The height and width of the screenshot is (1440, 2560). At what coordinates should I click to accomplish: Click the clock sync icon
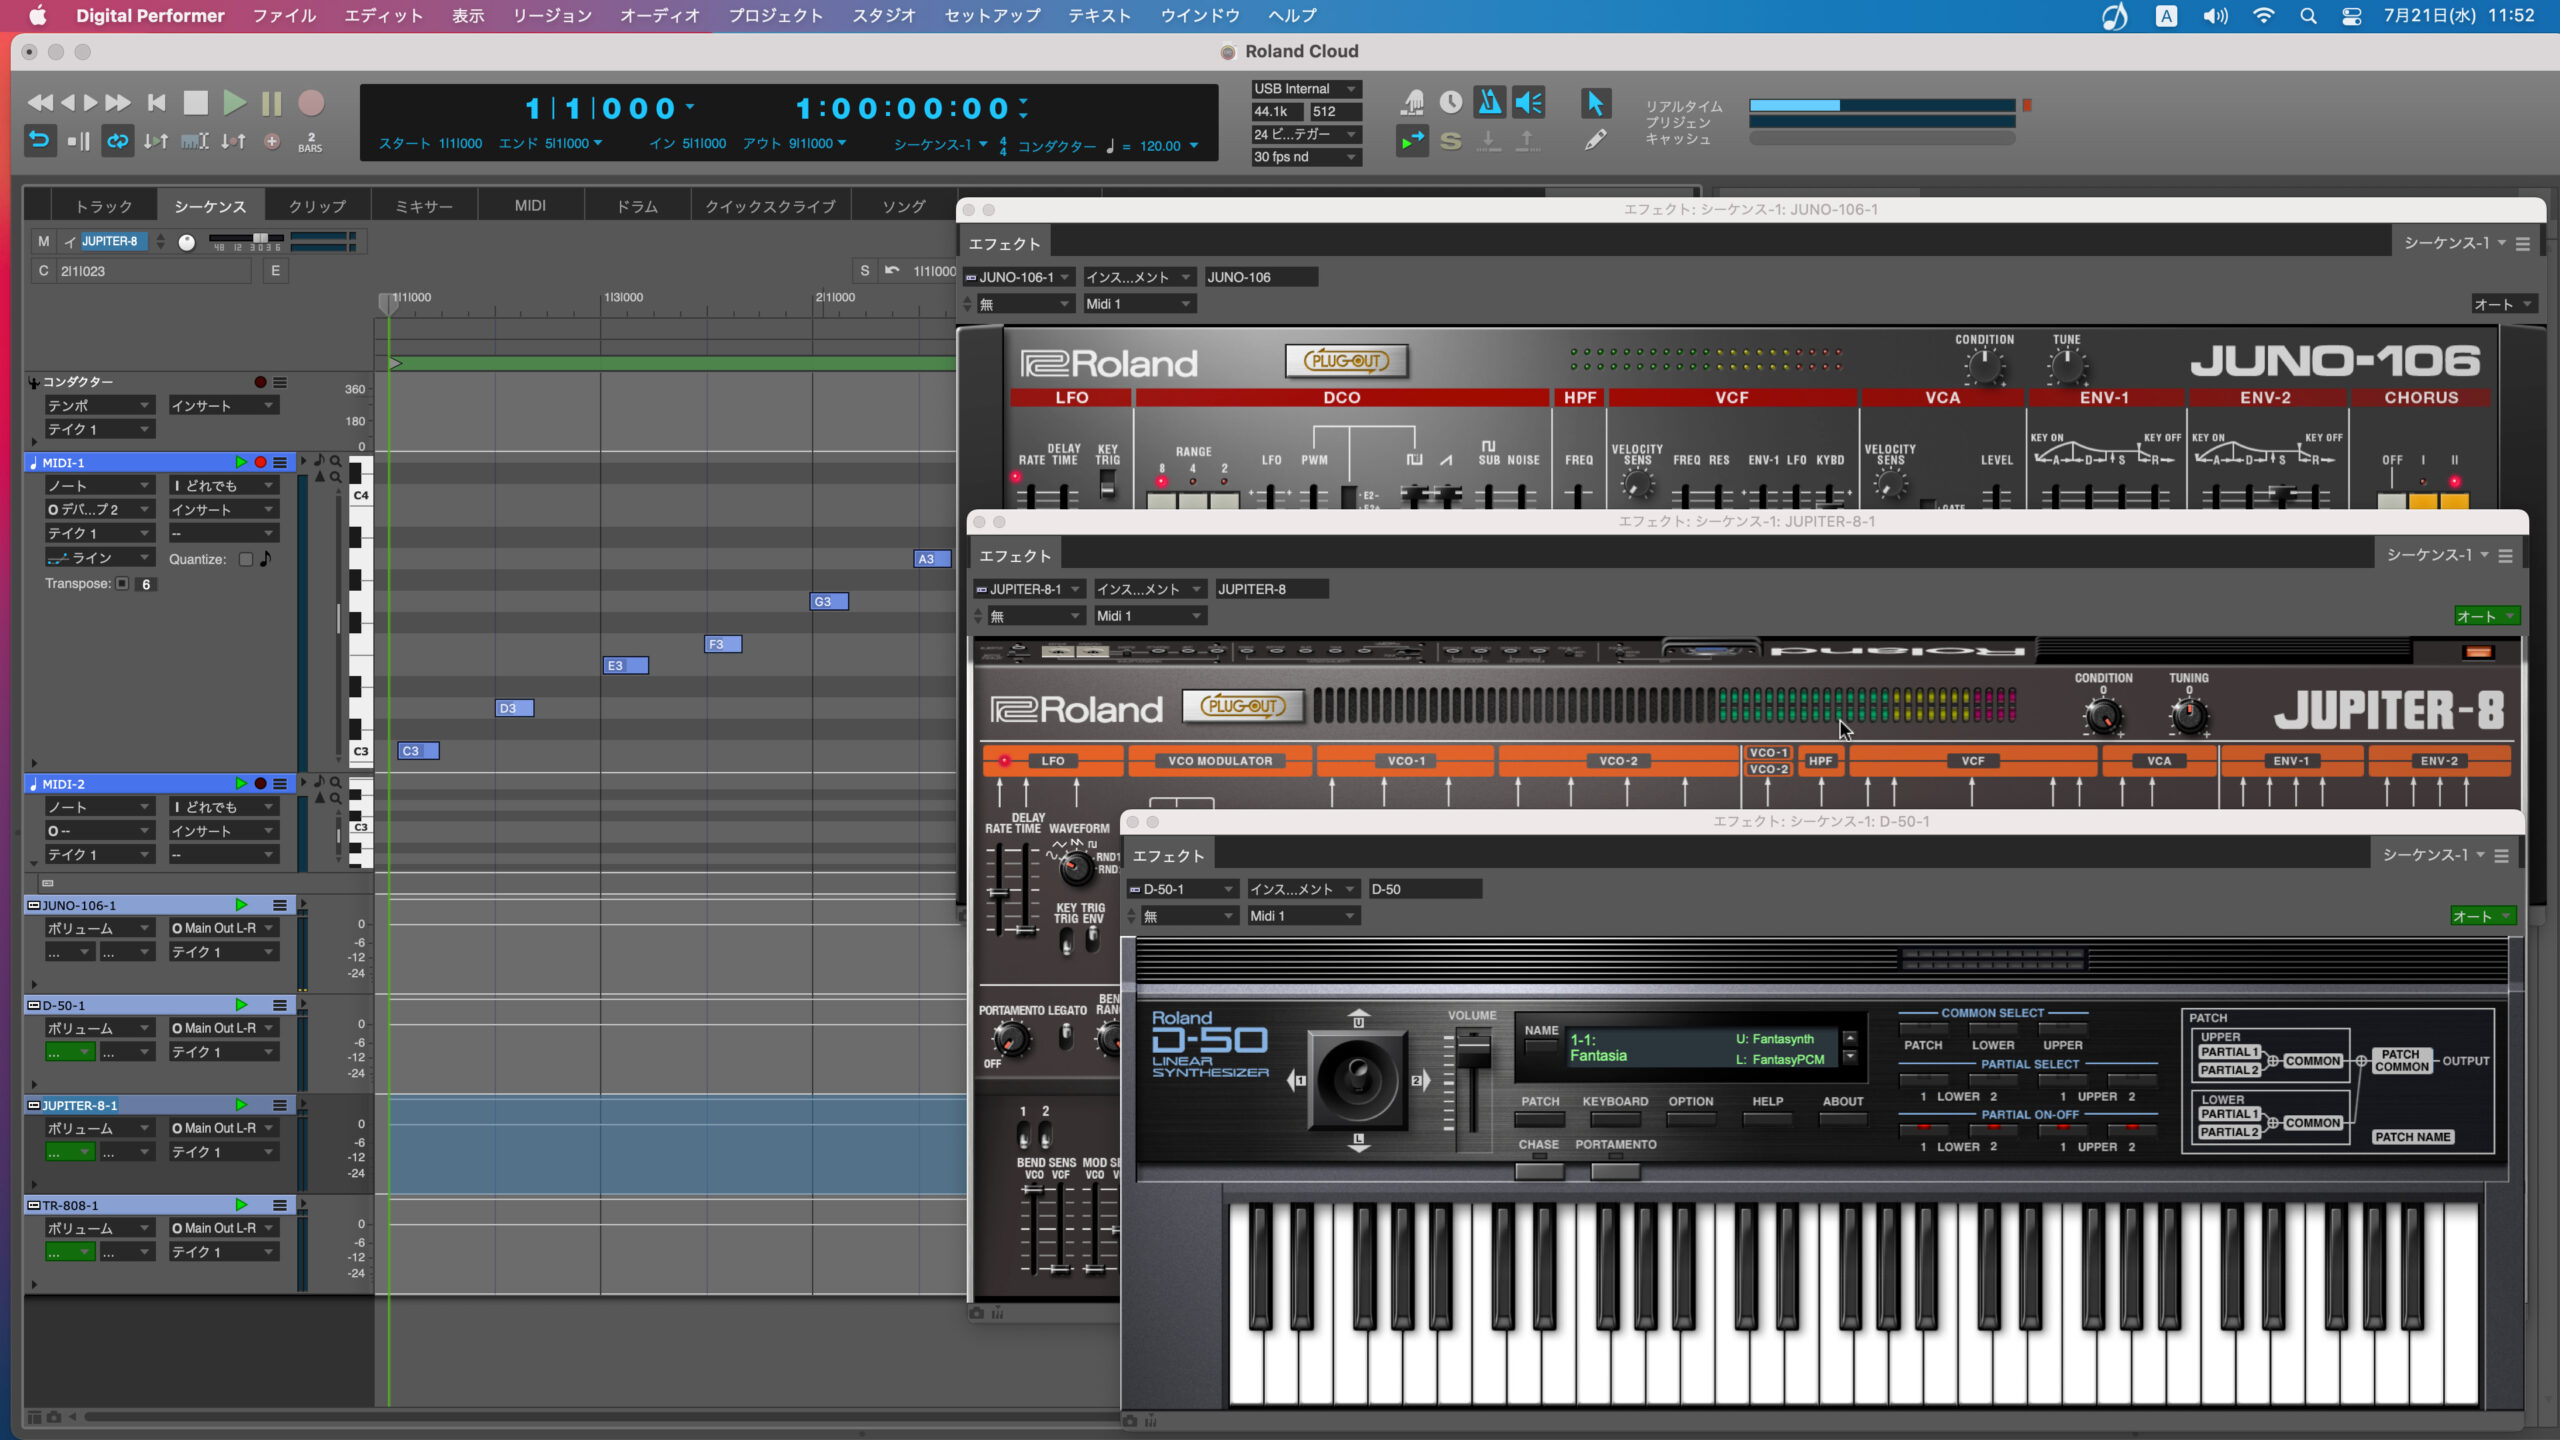(1450, 102)
